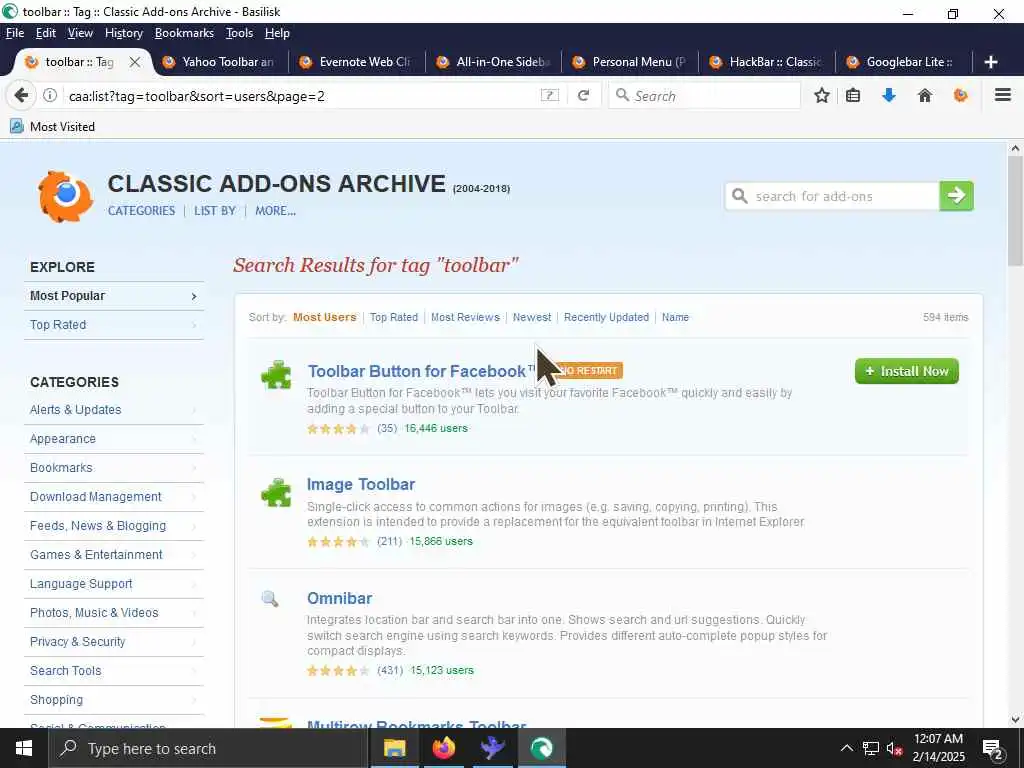Select Top Rated in Explore sidebar
1024x768 pixels.
pyautogui.click(x=114, y=325)
